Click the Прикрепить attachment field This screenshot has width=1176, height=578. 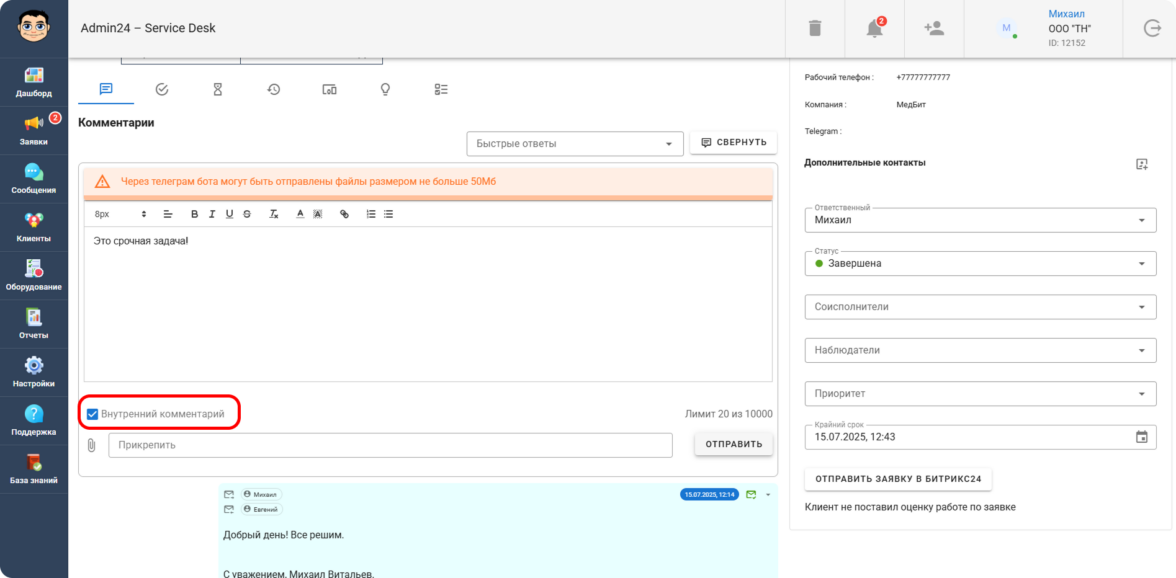coord(391,445)
